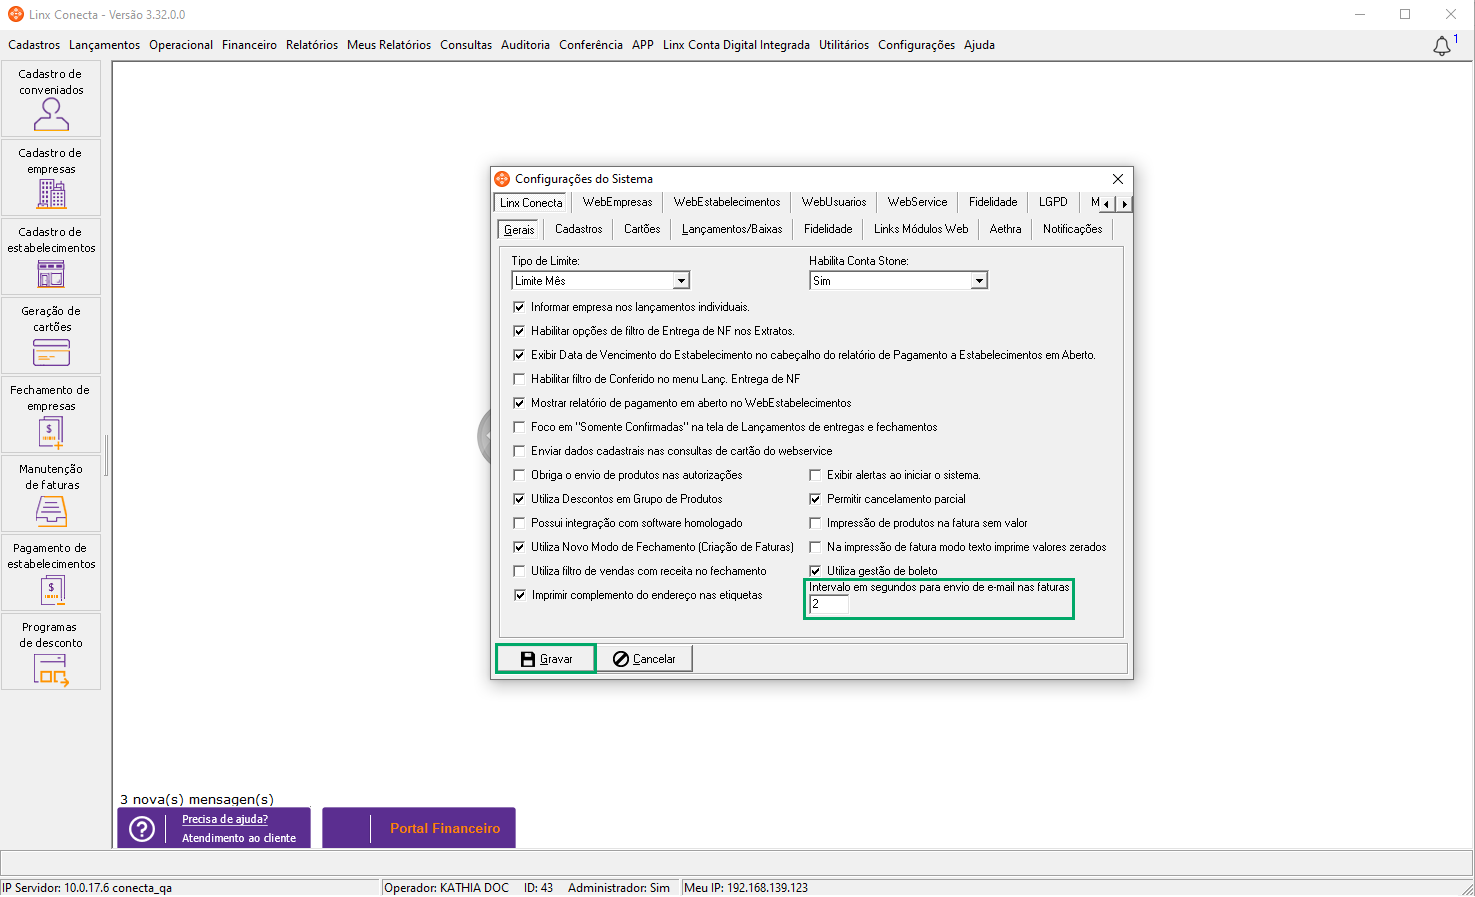Enable Habilitar filtro de Conferido checkbox
1475x897 pixels.
[519, 379]
